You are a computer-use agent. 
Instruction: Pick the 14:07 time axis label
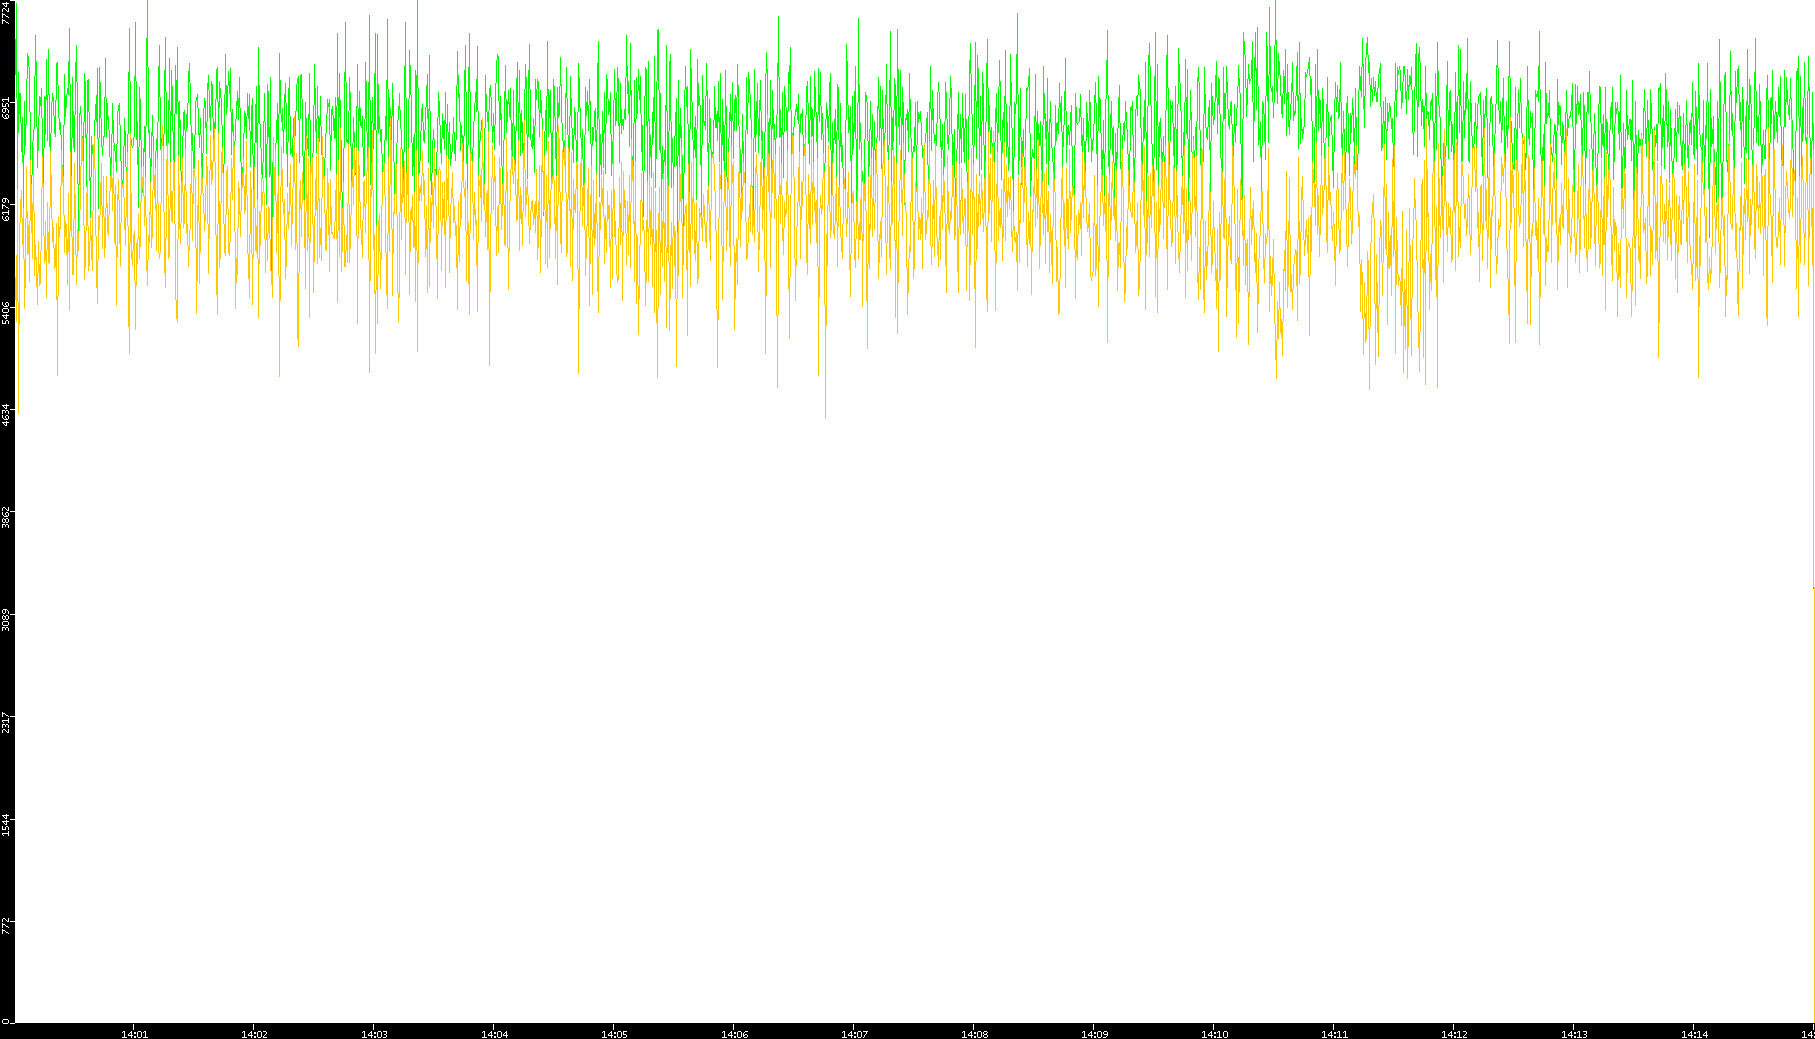coord(854,1034)
